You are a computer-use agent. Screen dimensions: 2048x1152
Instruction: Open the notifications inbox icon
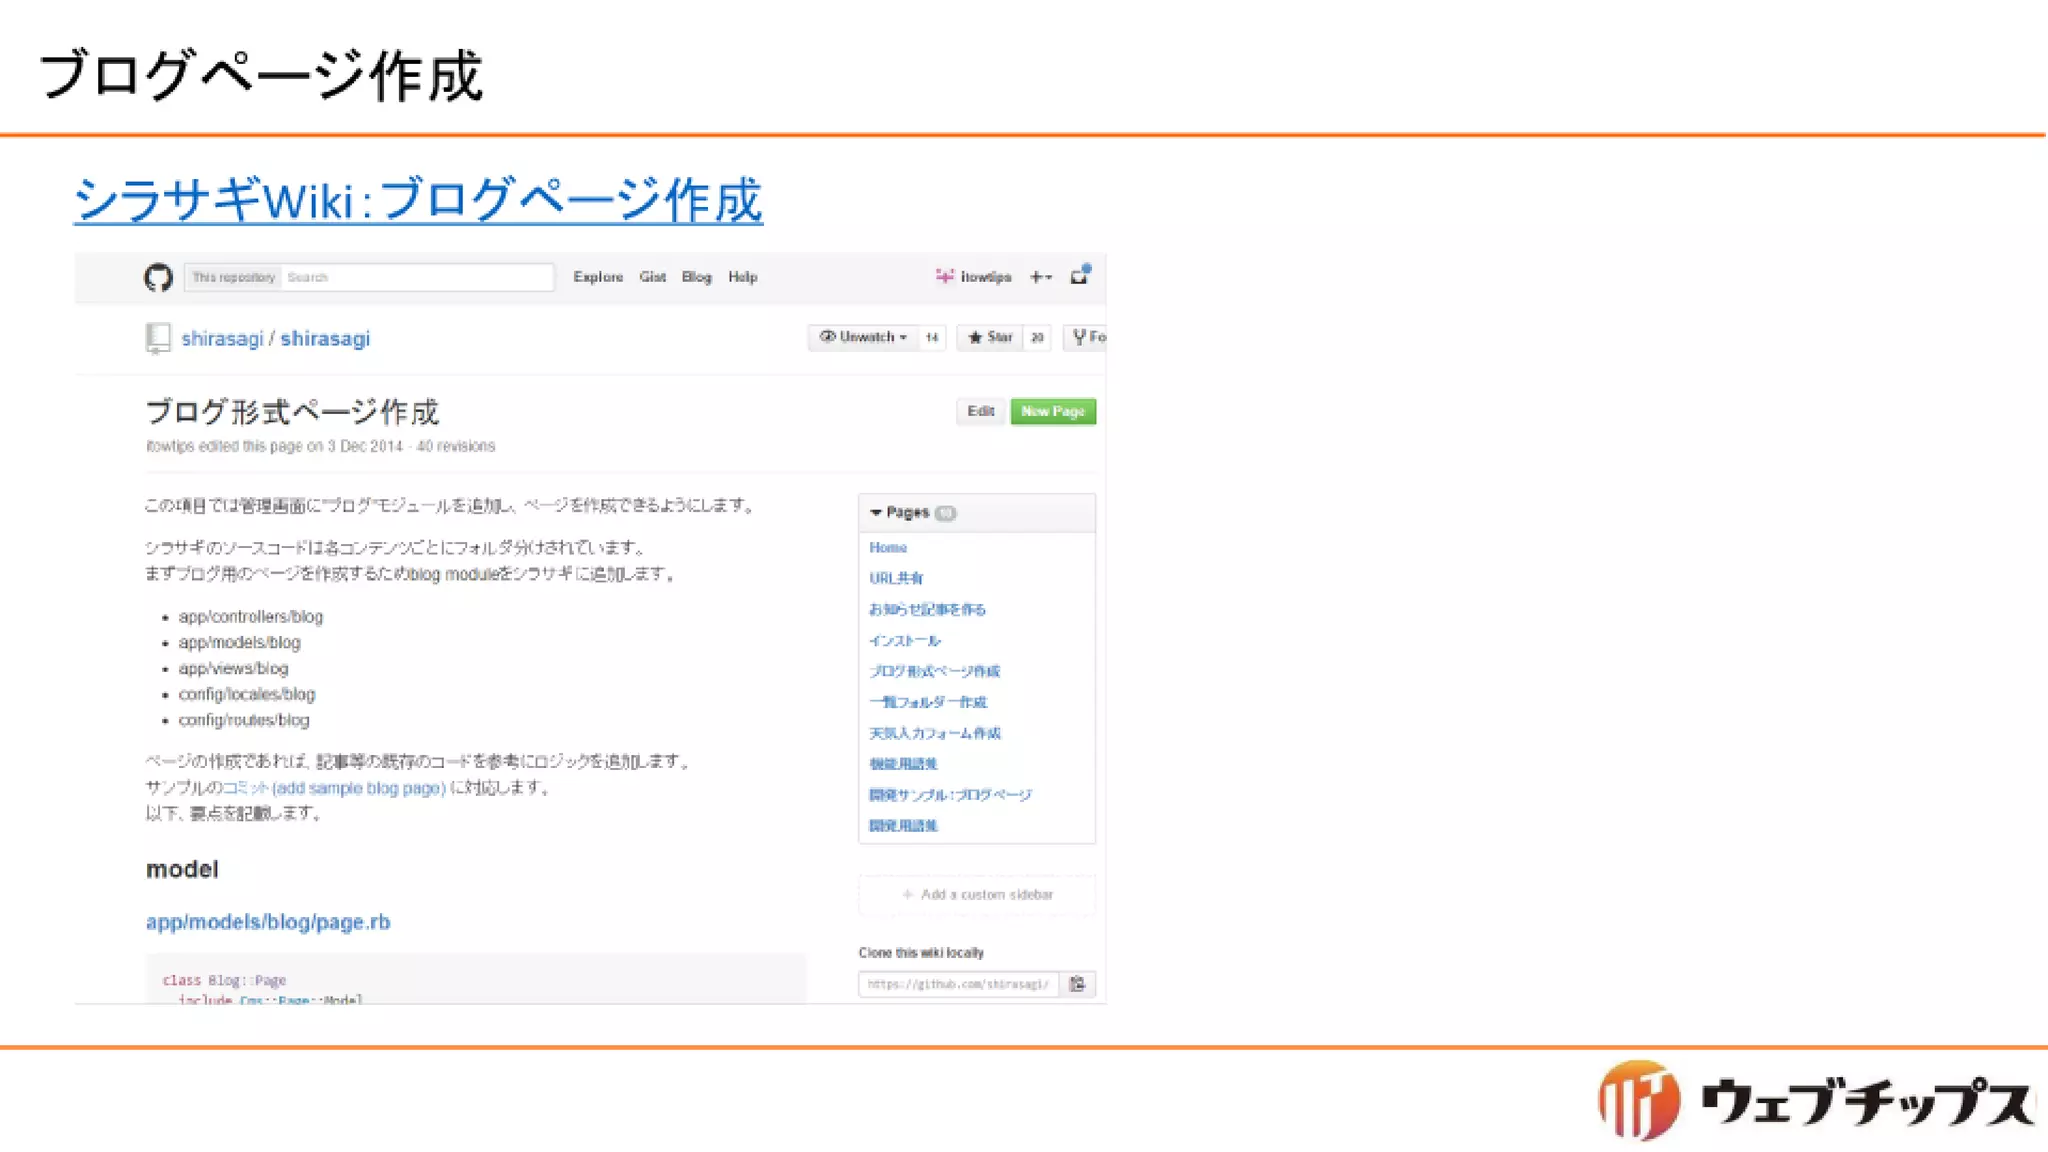pyautogui.click(x=1079, y=276)
